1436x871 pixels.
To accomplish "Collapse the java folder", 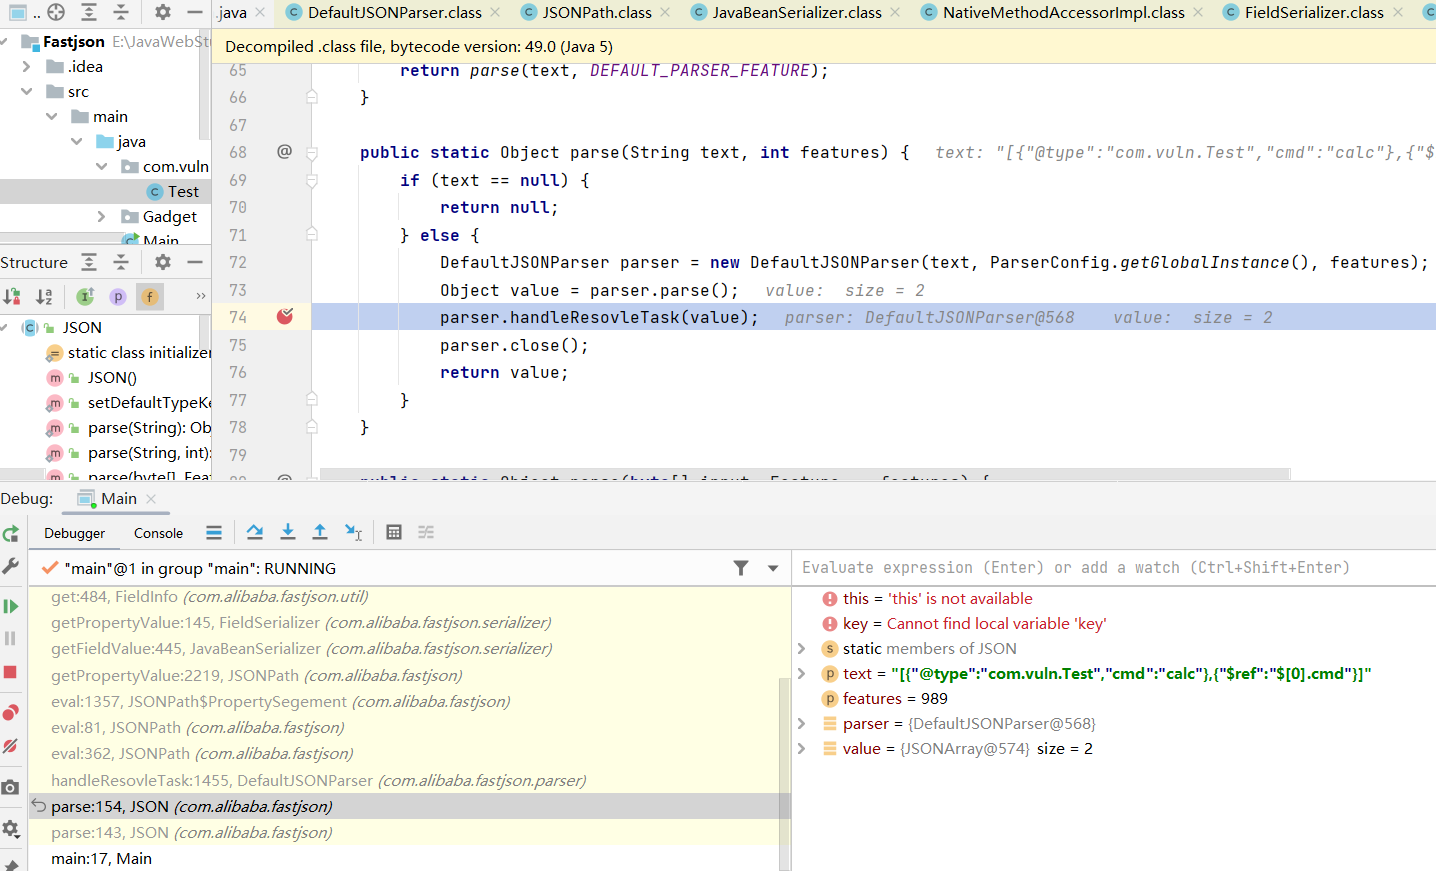I will 76,141.
